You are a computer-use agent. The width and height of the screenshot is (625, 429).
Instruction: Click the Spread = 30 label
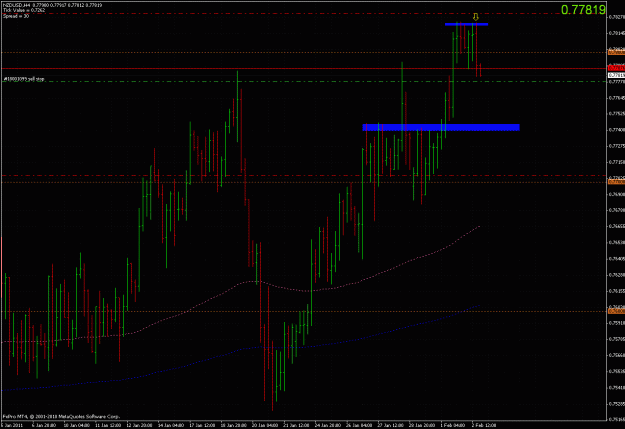pos(16,16)
